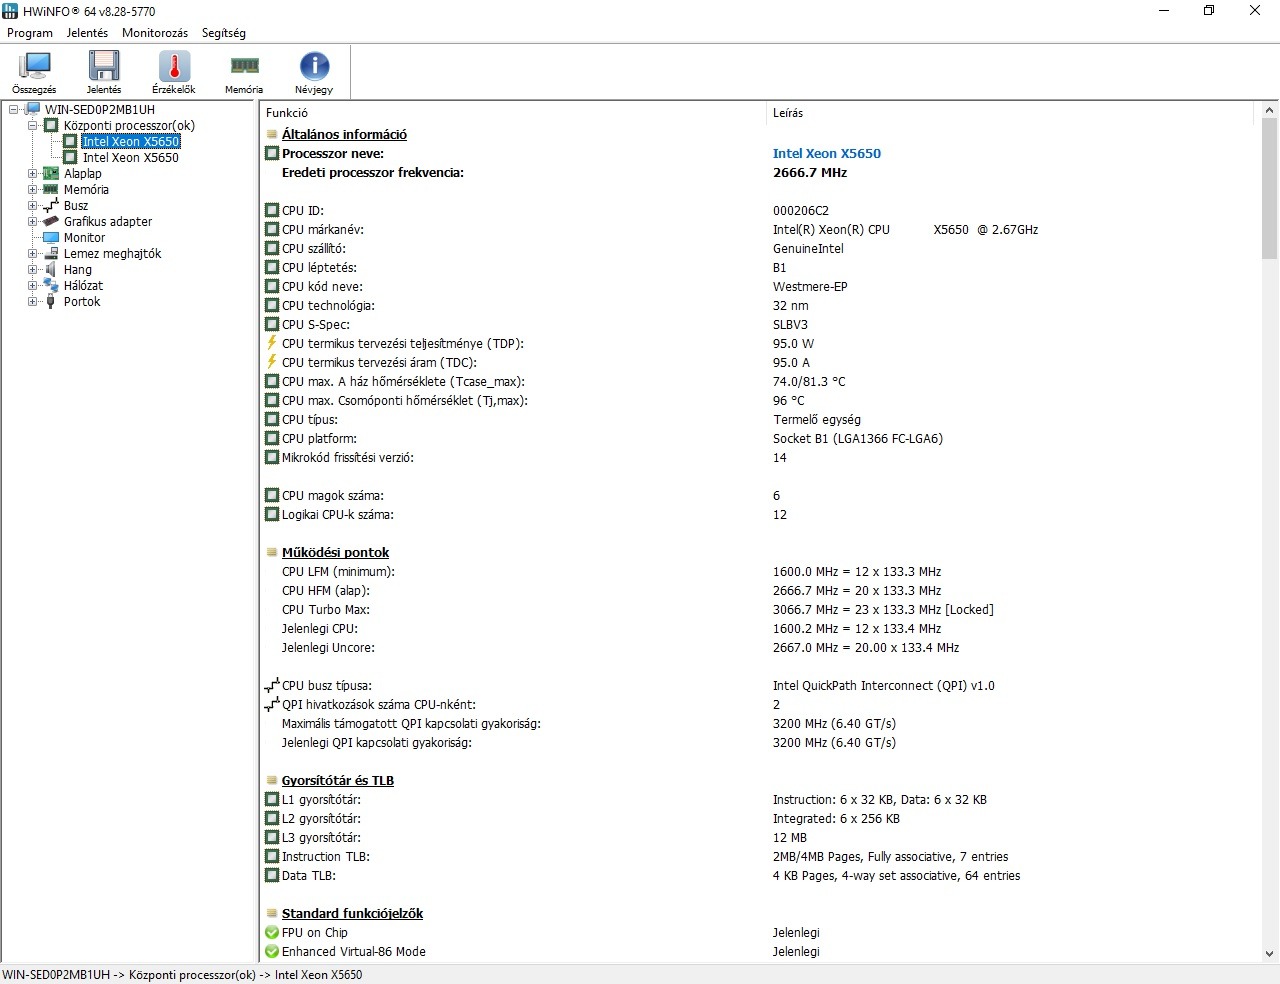The image size is (1280, 984).
Task: Click the Funkció column header
Action: (513, 113)
